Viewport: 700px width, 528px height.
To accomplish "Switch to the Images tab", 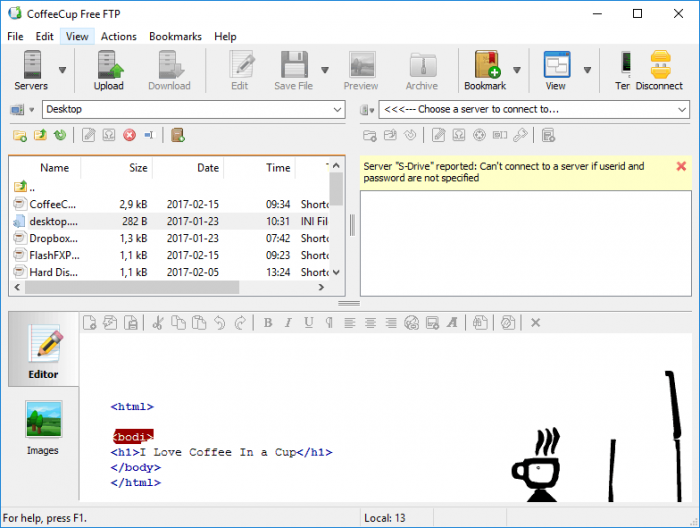I will click(x=43, y=428).
